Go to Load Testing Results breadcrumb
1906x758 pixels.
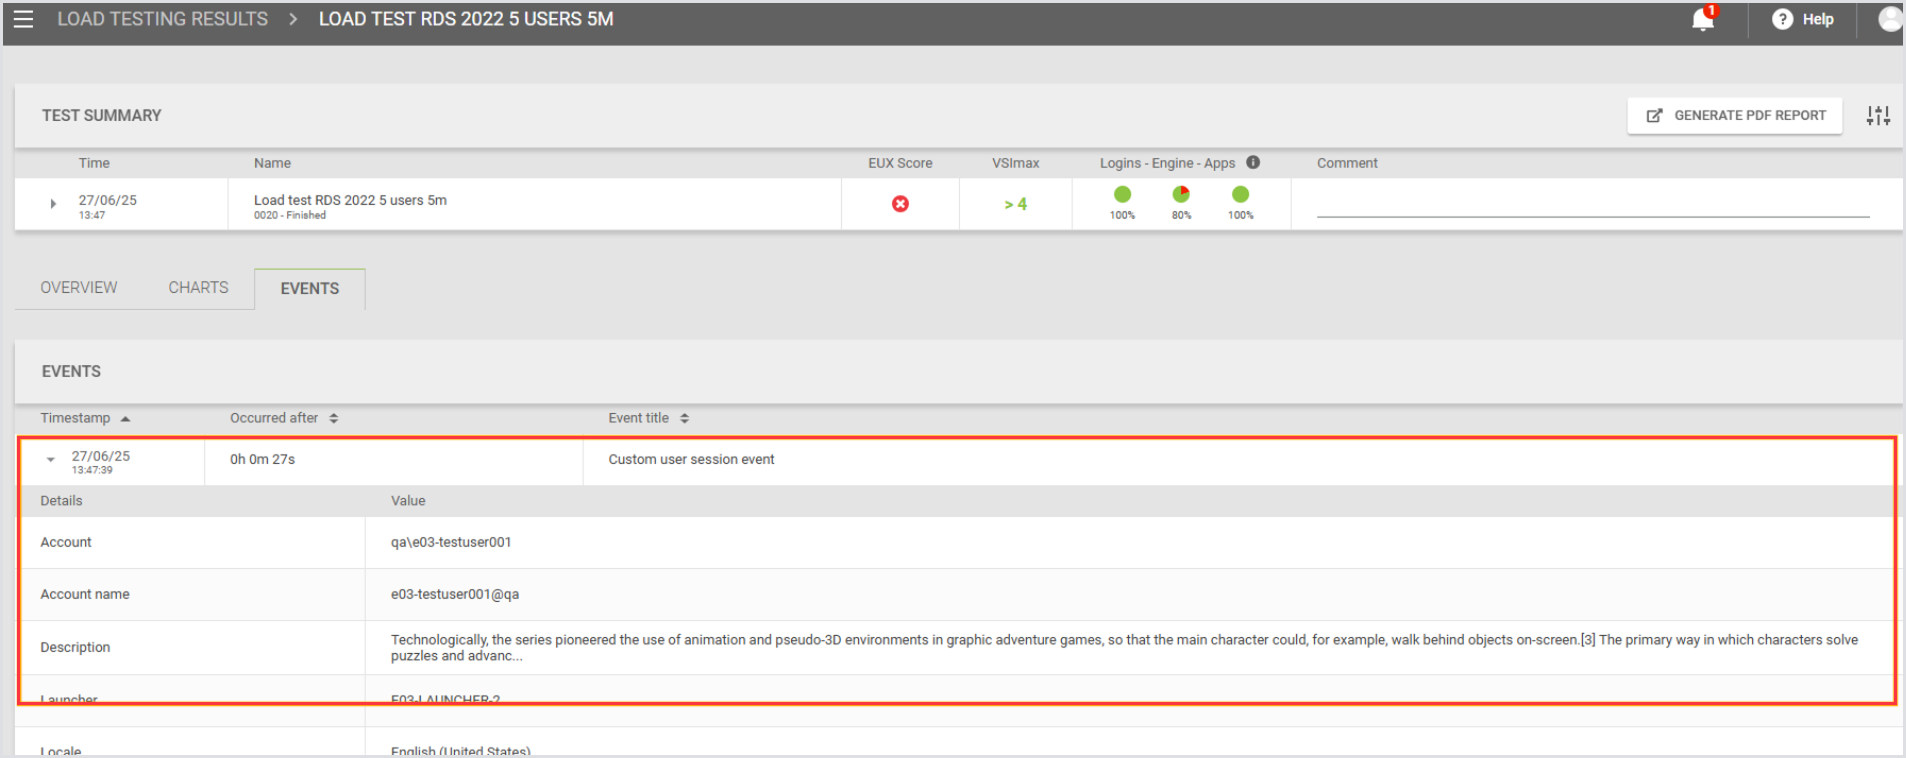[162, 19]
